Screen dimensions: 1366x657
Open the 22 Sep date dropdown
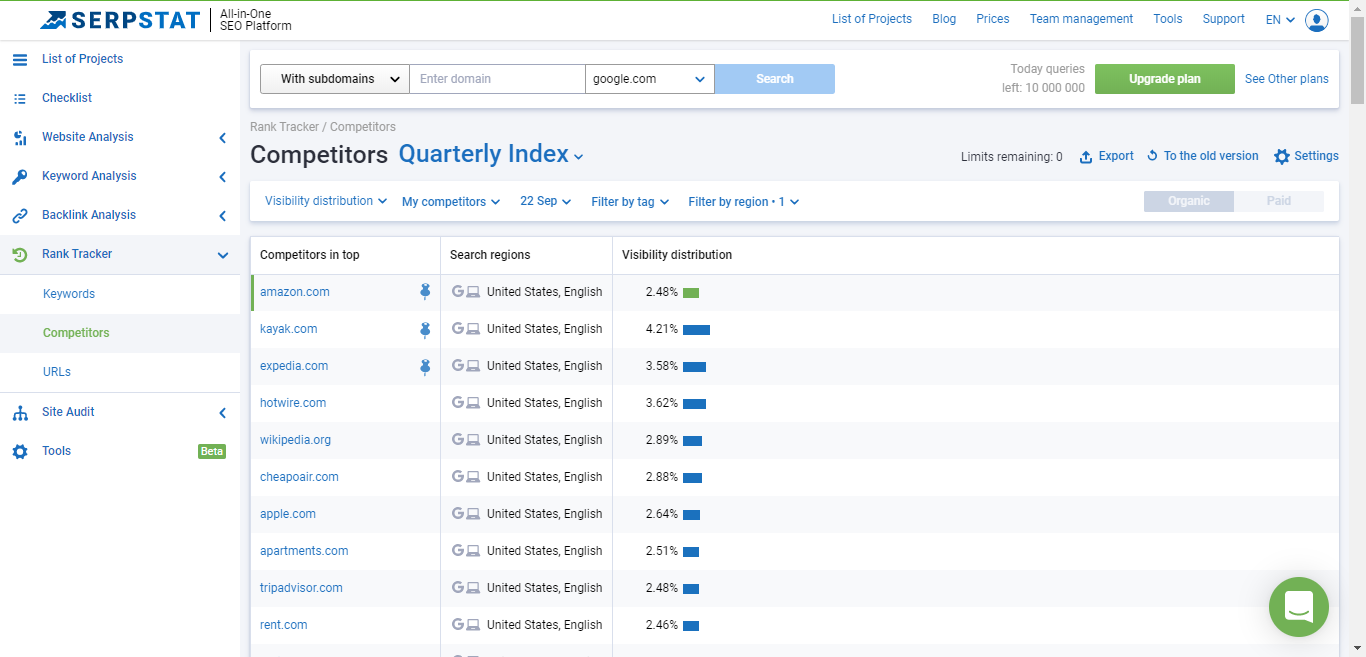[x=546, y=201]
